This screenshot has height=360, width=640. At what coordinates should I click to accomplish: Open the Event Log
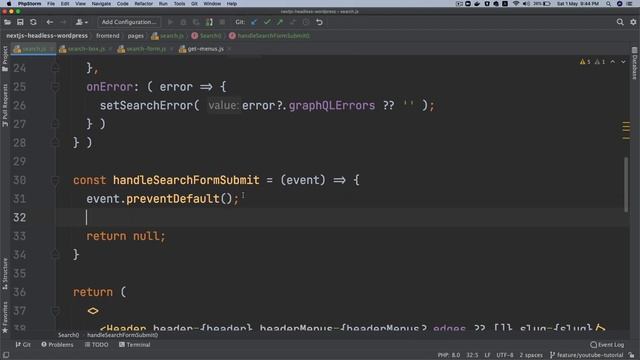(x=607, y=345)
